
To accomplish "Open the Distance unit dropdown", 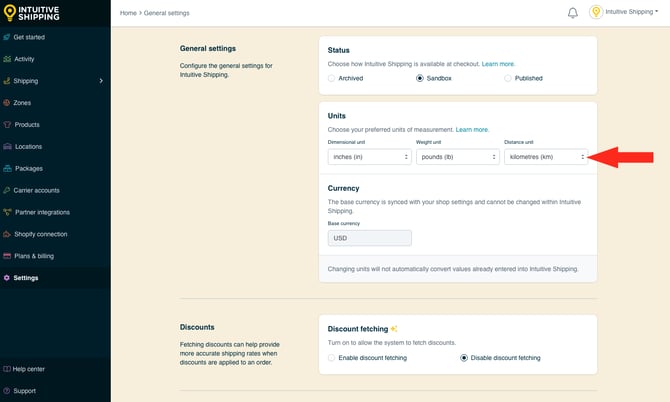I will tap(546, 157).
